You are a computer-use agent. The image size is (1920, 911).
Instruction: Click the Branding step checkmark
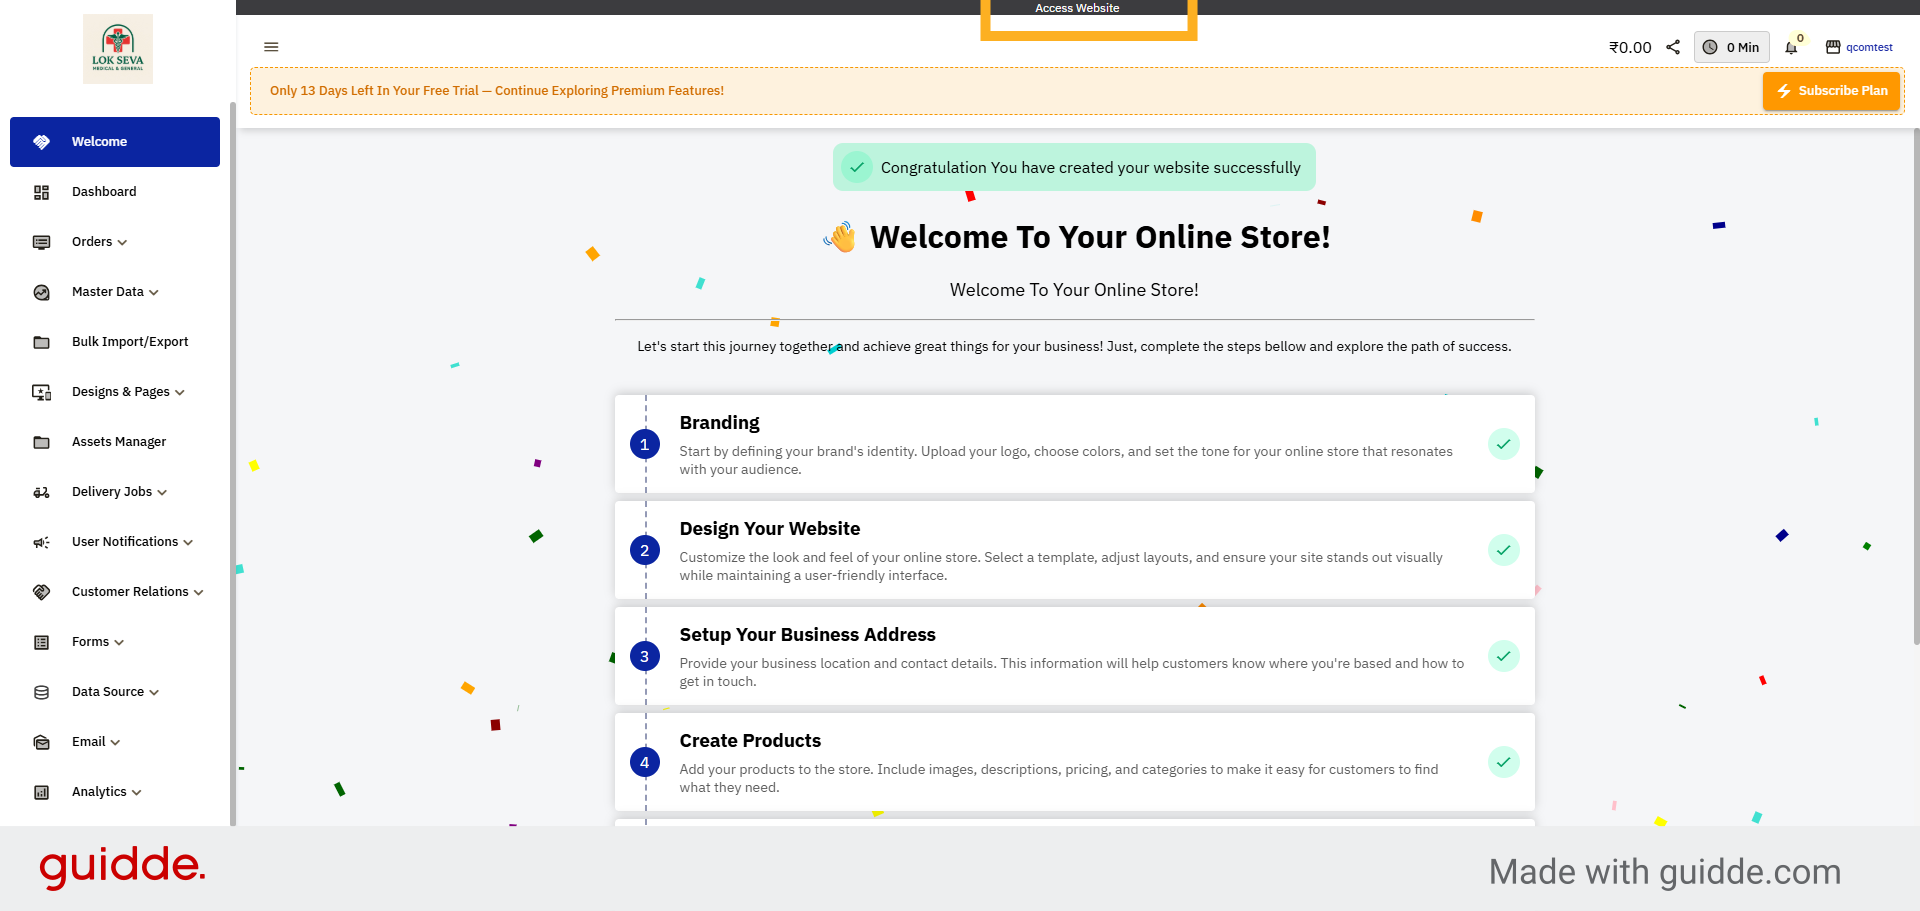tap(1503, 444)
